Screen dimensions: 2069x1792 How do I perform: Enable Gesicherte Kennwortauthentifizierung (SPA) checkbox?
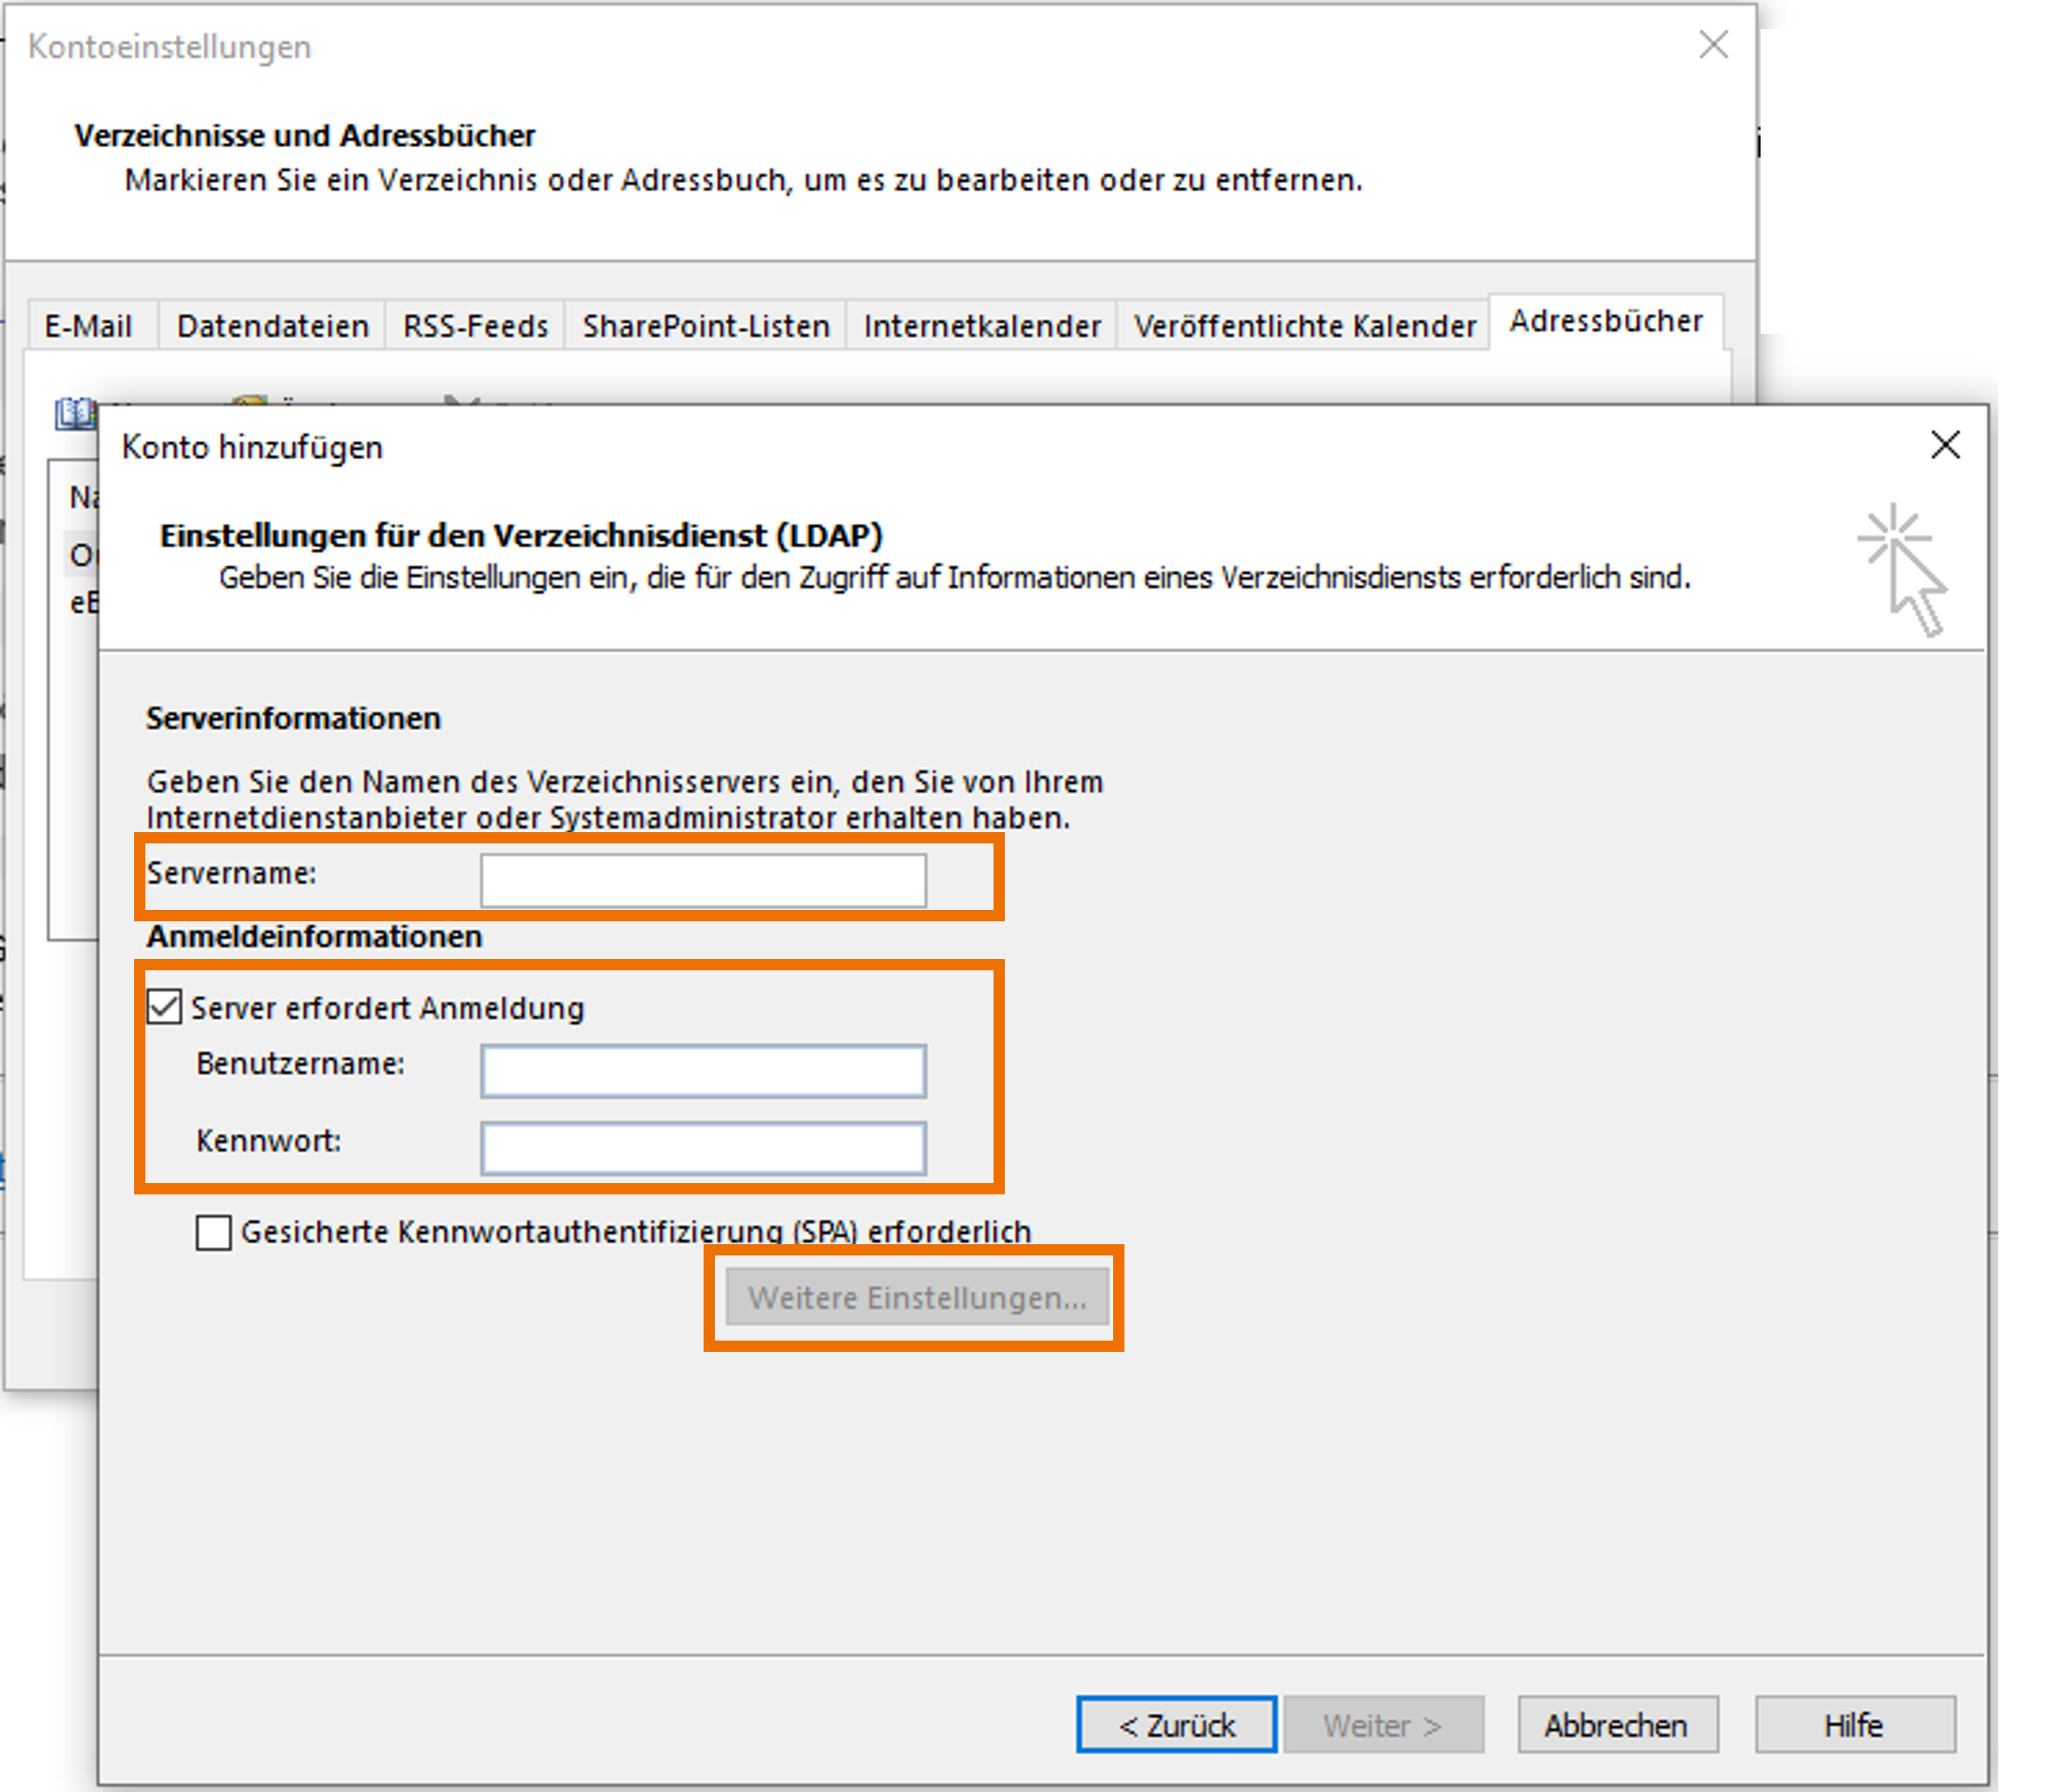(214, 1232)
